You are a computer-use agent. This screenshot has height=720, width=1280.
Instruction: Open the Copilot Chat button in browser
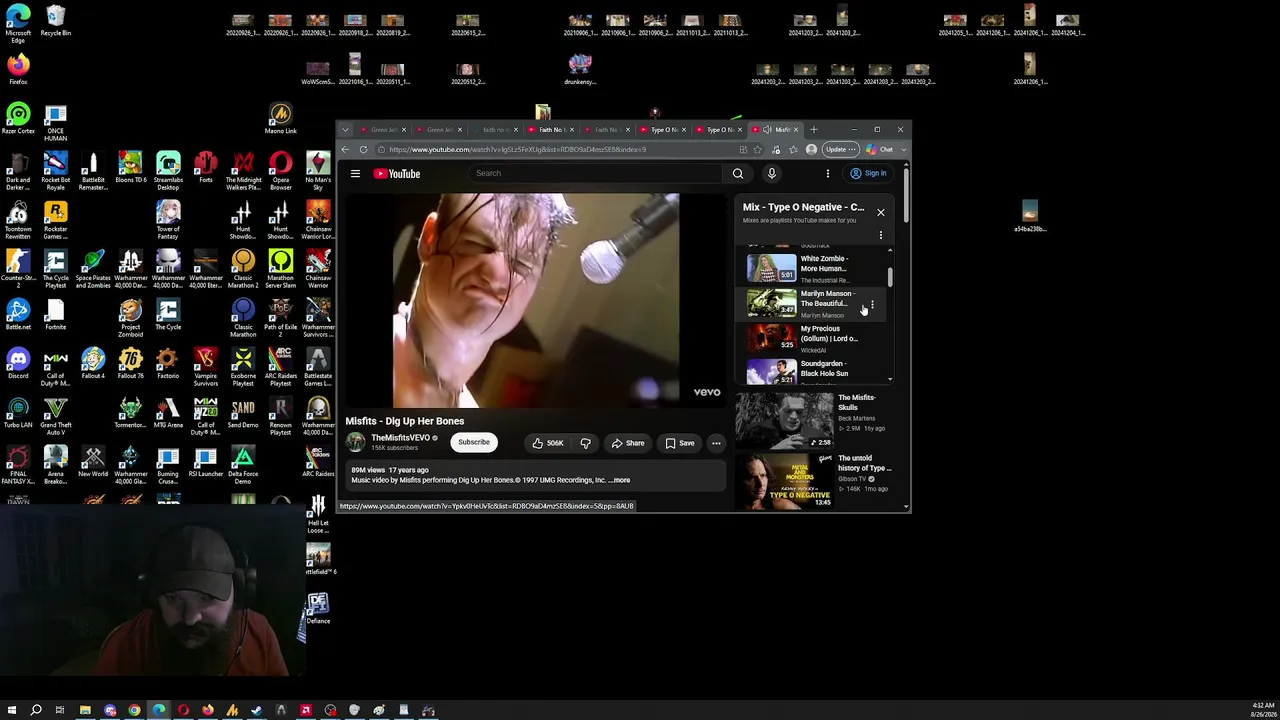880,150
